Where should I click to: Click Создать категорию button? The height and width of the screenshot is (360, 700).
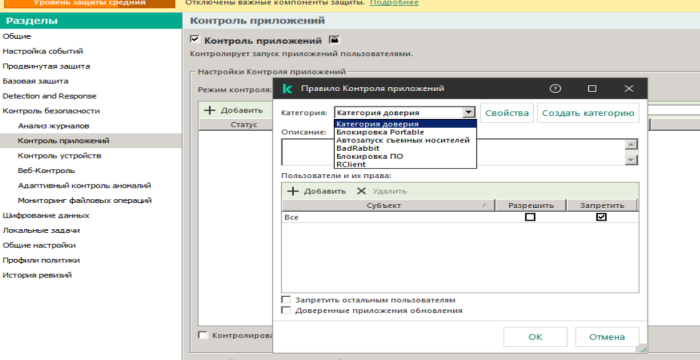pos(588,113)
